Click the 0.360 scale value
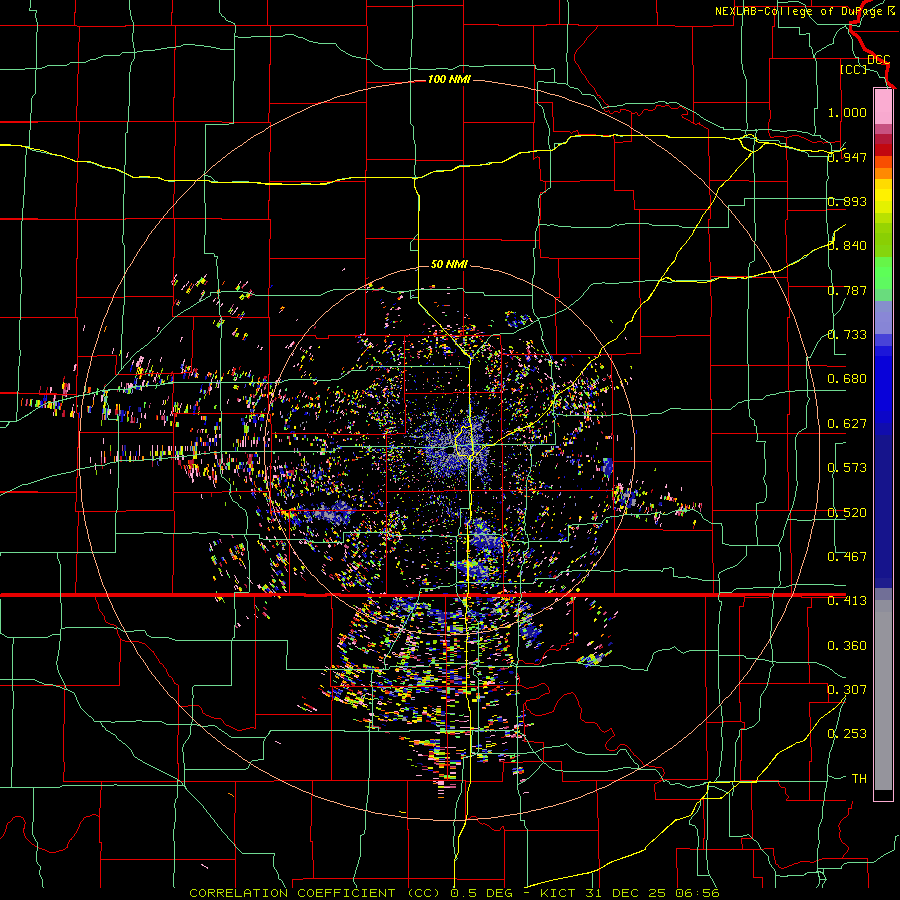The height and width of the screenshot is (900, 900). tap(847, 646)
